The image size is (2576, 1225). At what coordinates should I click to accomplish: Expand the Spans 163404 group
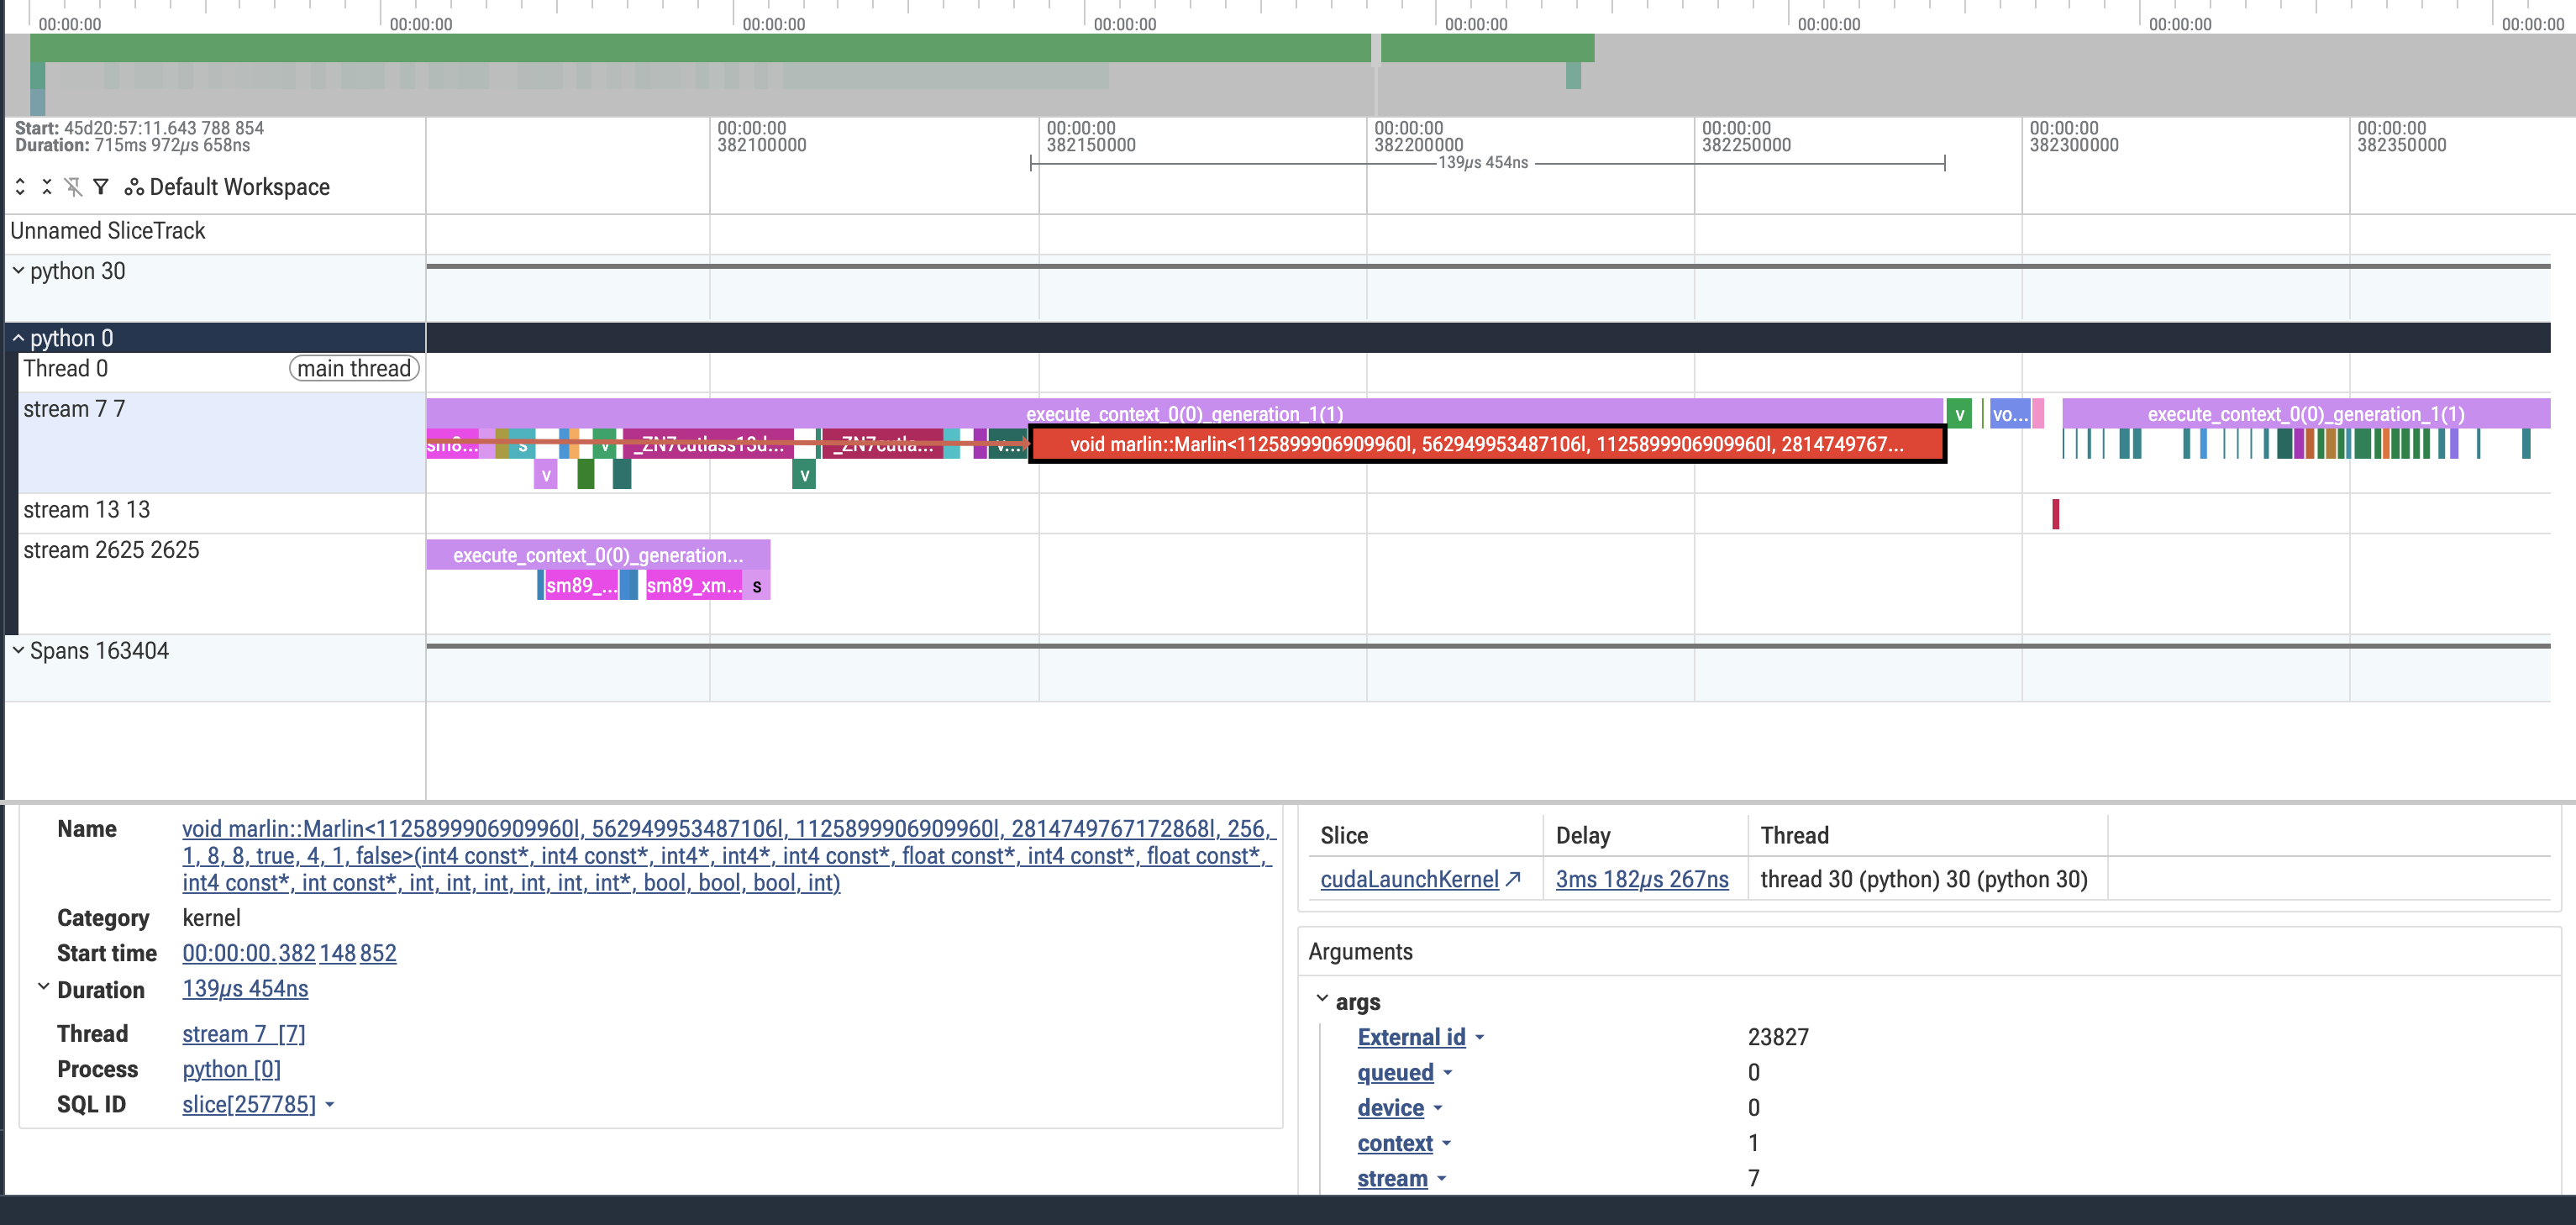click(18, 650)
